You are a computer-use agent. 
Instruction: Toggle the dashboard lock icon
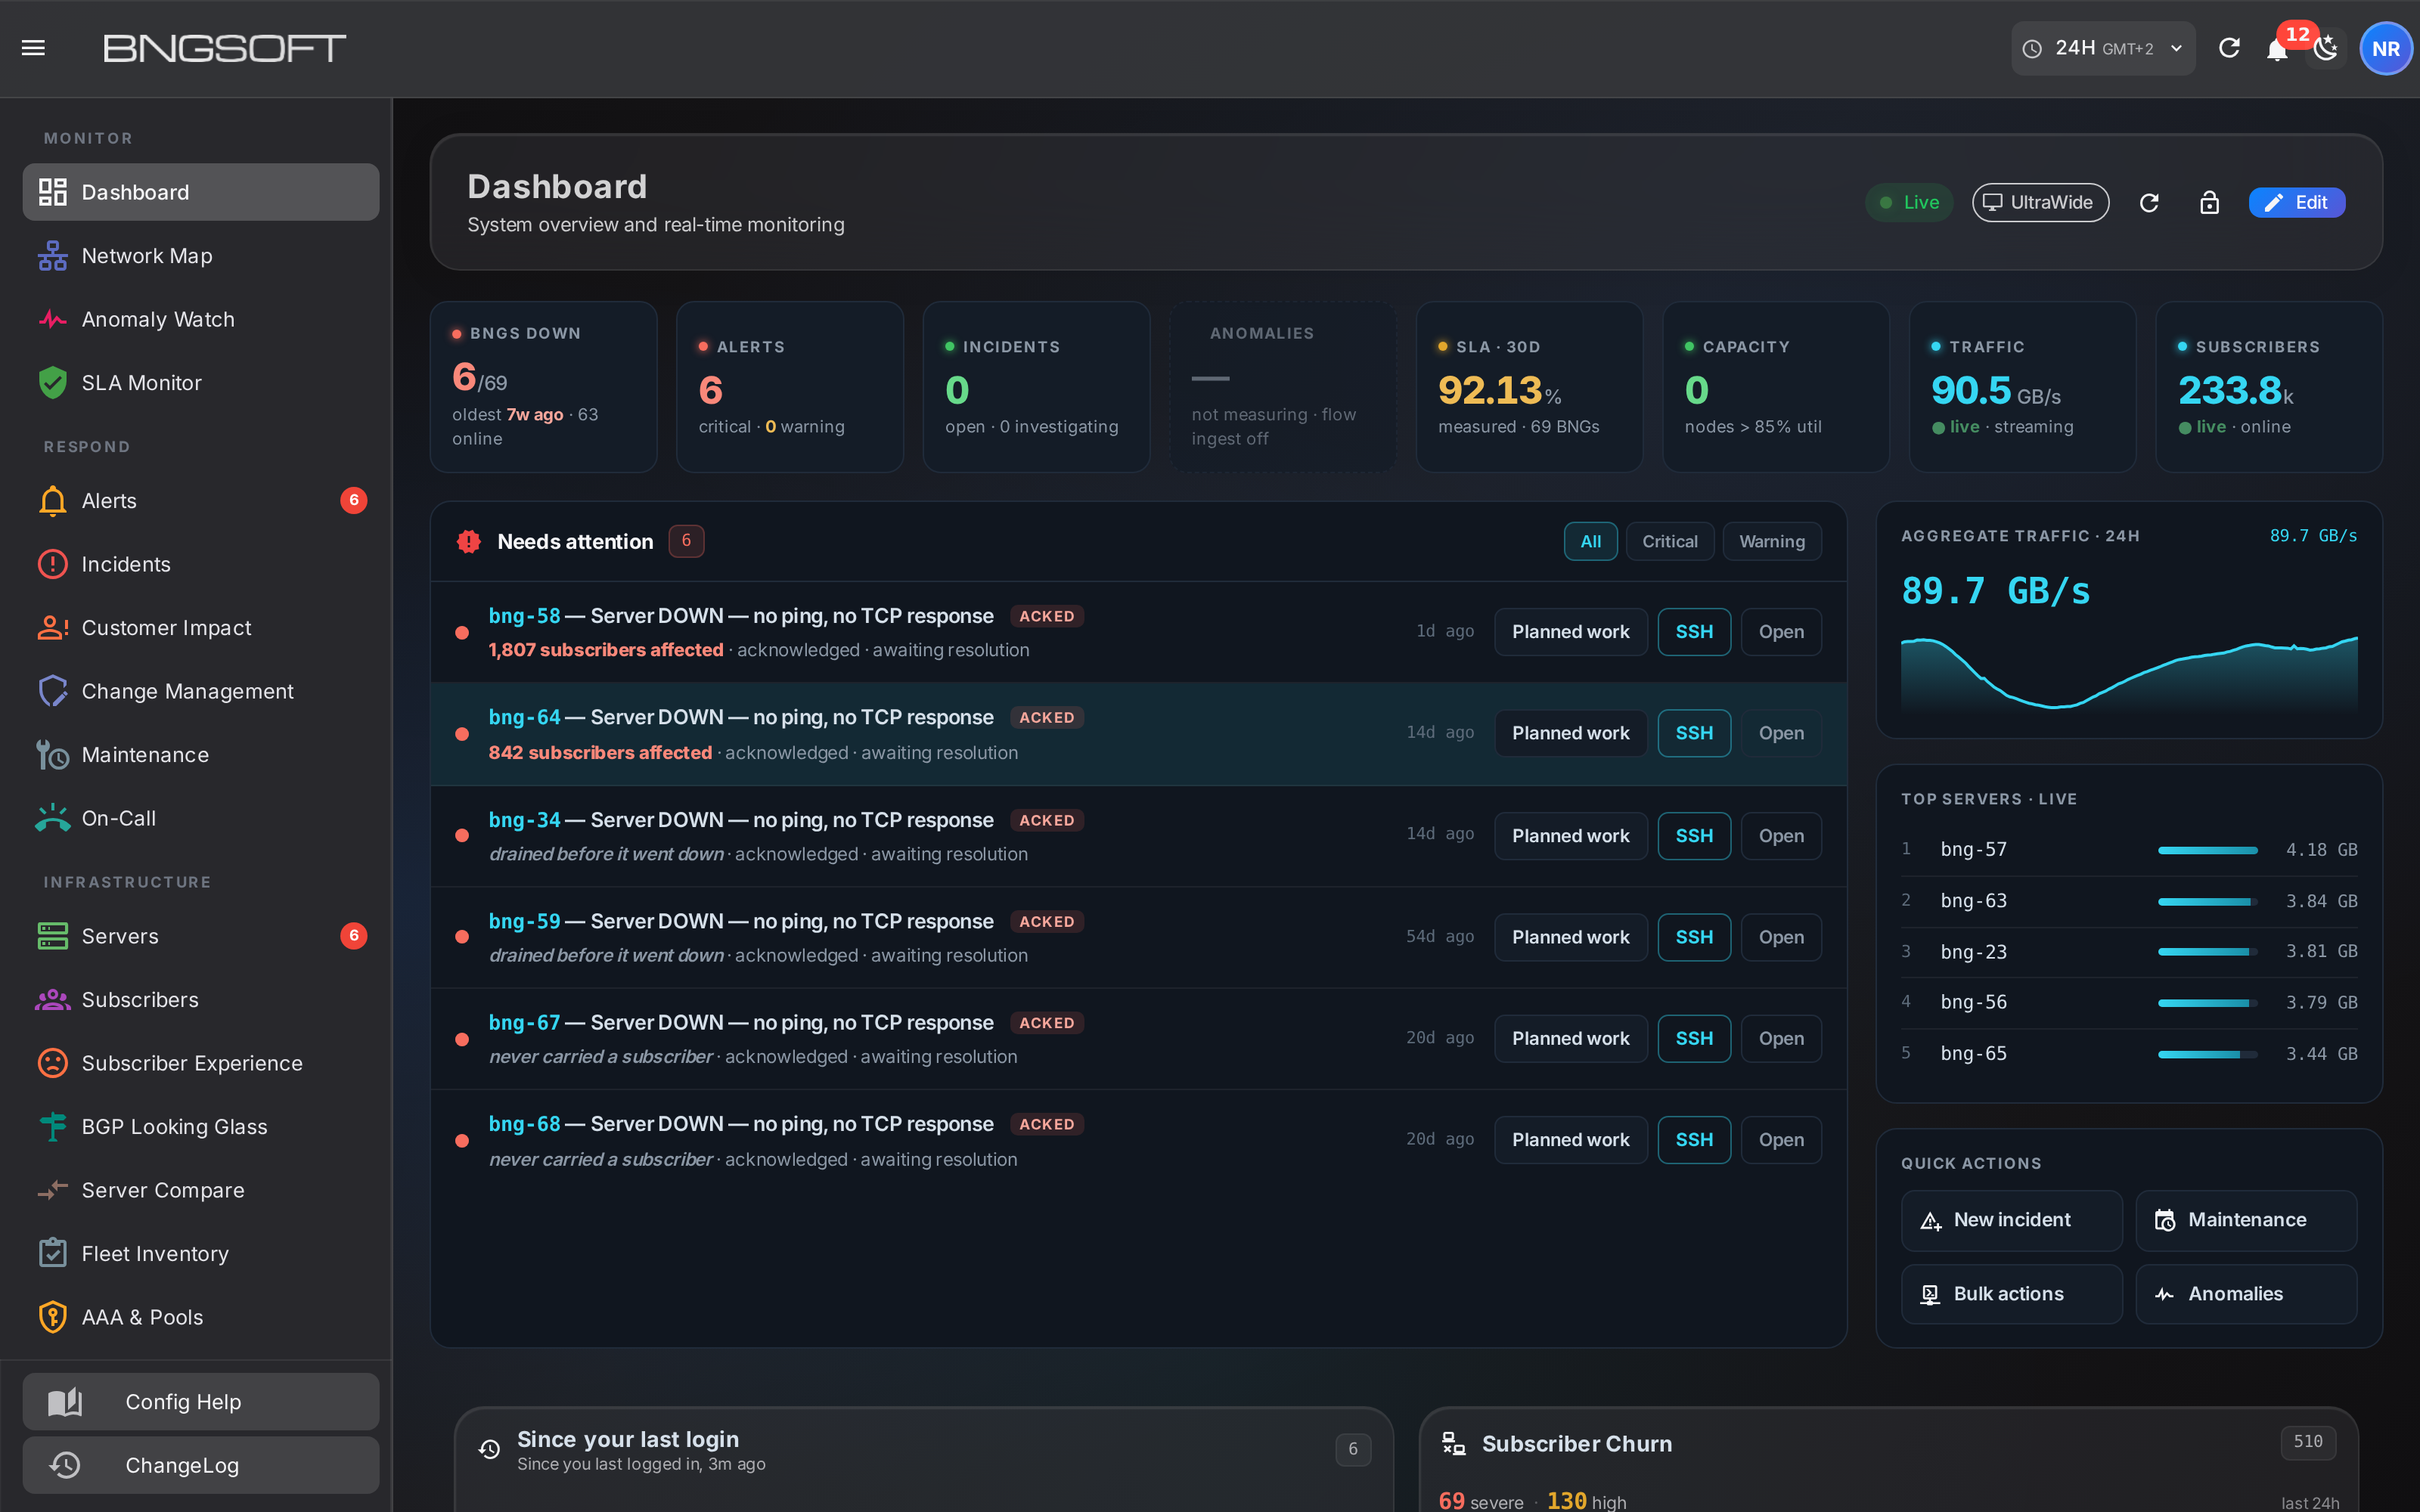(2209, 203)
